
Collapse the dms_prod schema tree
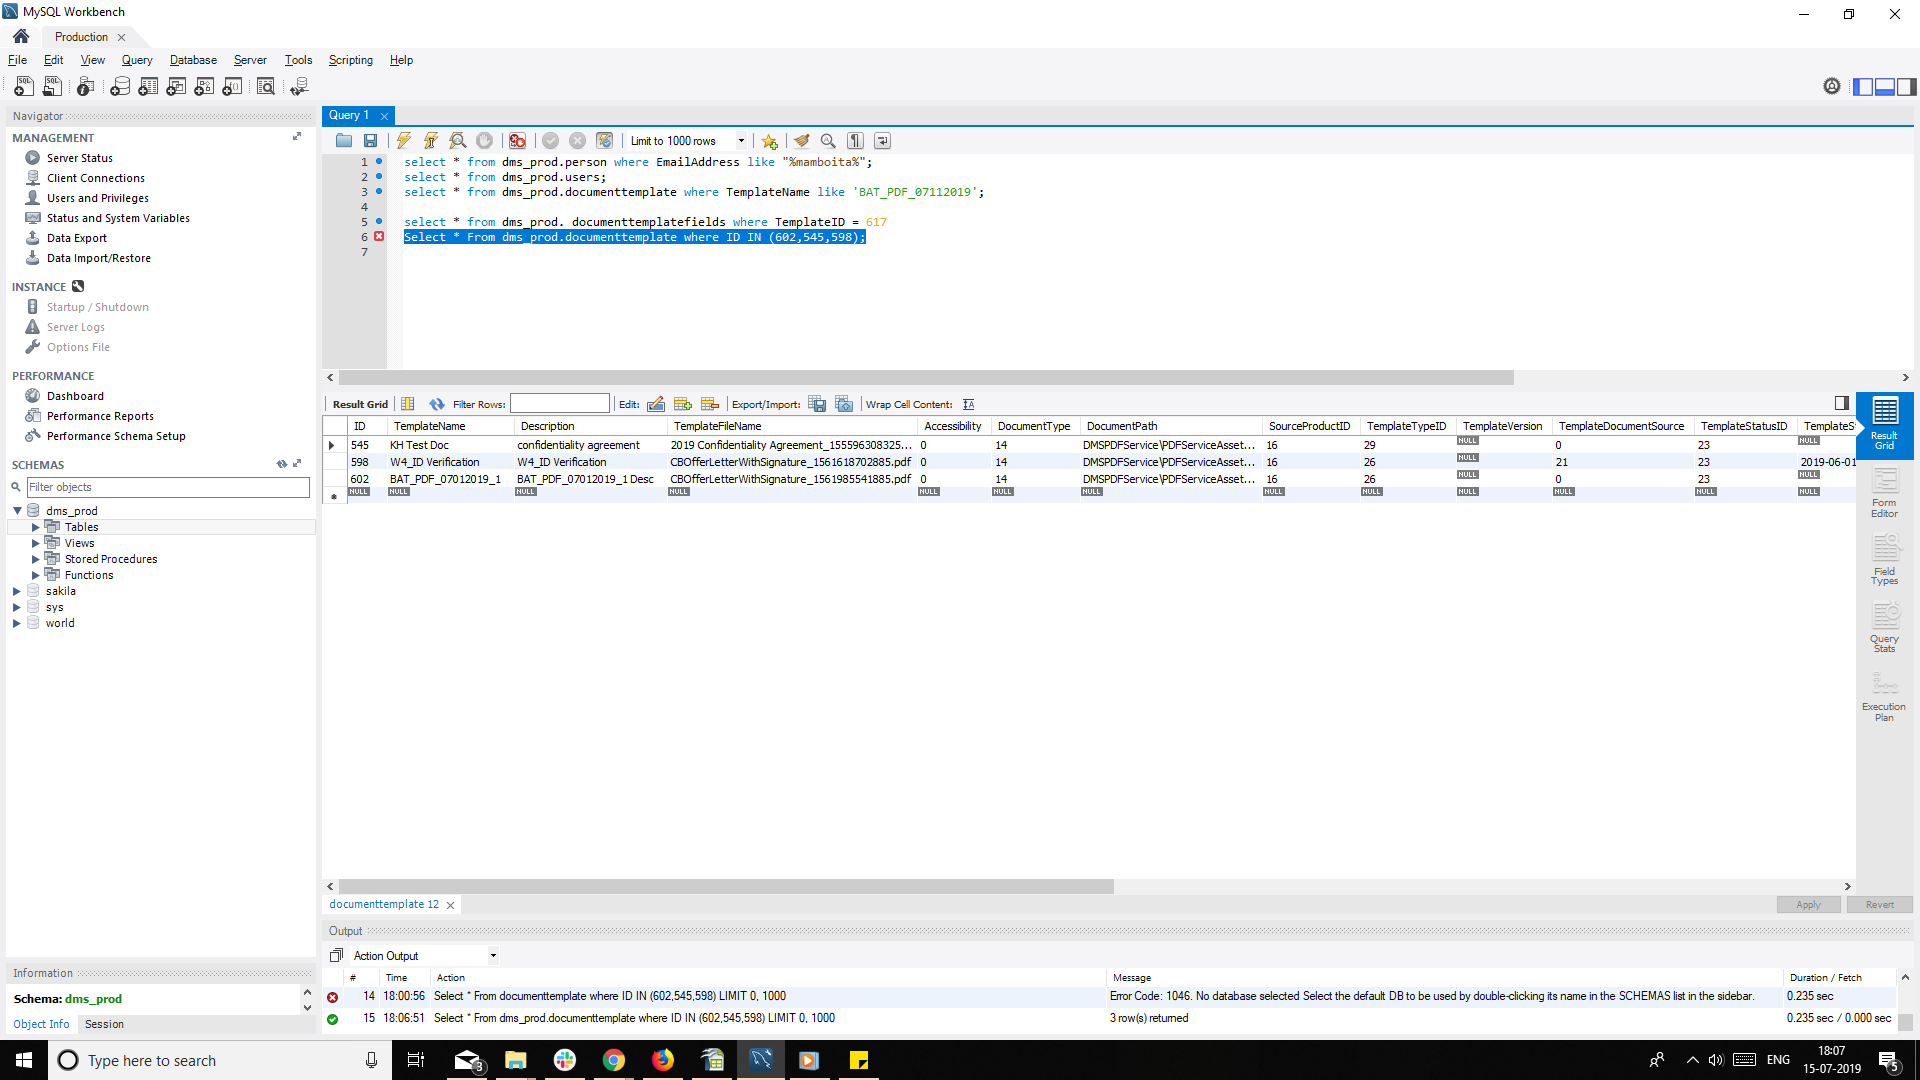tap(17, 511)
